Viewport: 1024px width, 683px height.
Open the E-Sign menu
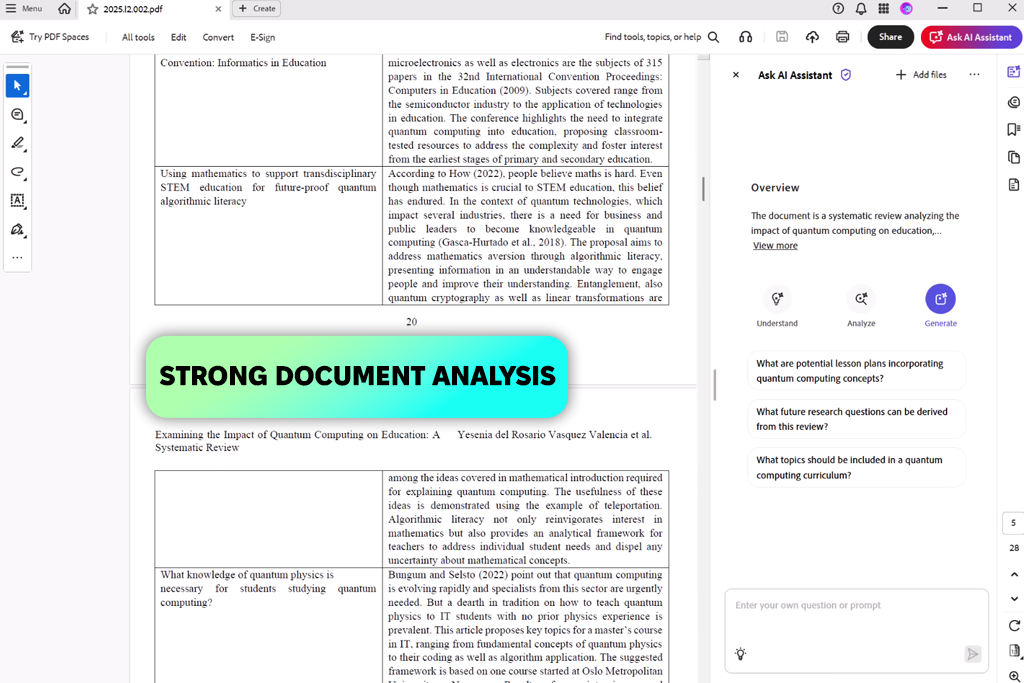point(263,37)
